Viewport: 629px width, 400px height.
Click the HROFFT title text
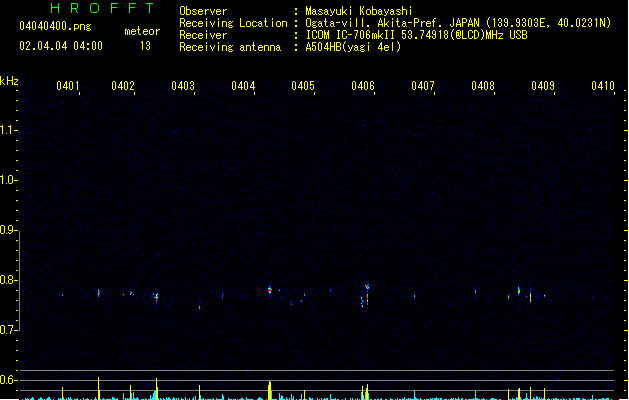[102, 8]
